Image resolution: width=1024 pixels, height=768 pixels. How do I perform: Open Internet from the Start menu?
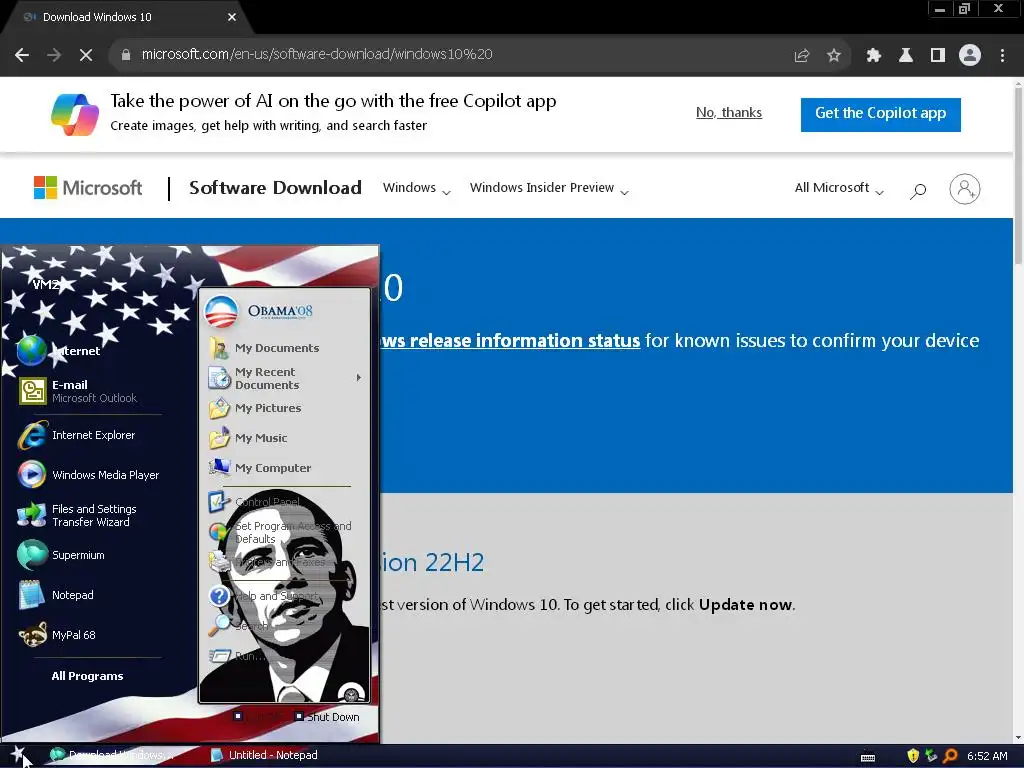[x=59, y=351]
